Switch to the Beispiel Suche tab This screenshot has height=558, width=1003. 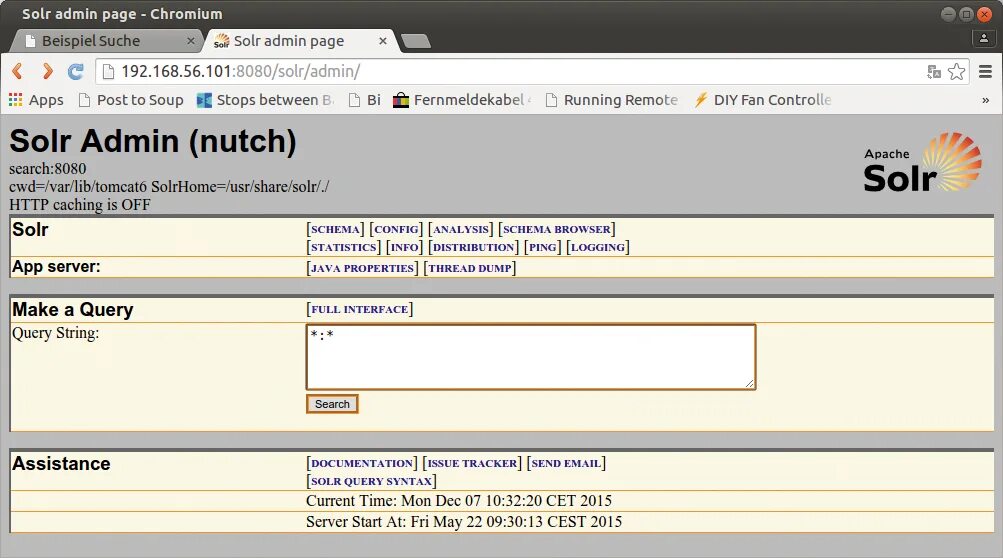pos(106,41)
